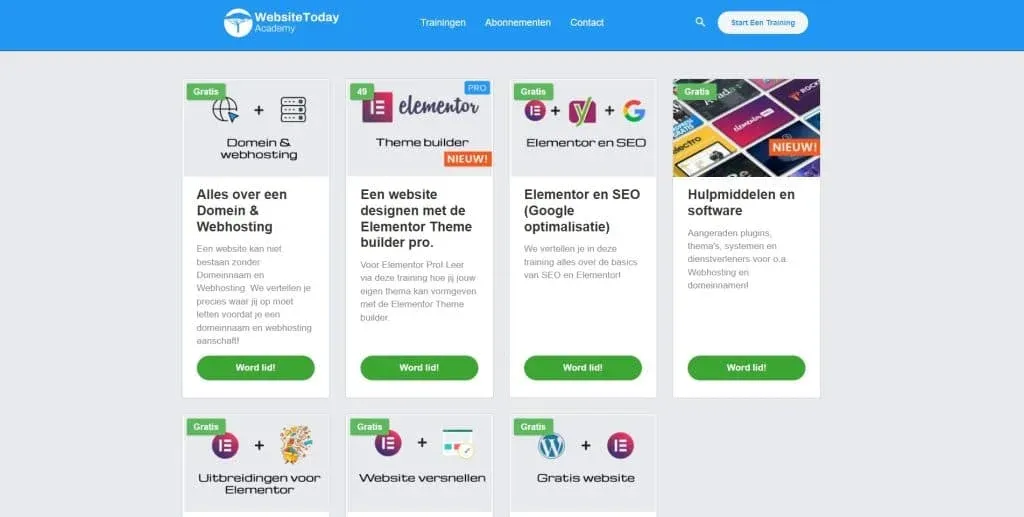Click Word lid! under Domein & Webhosting
This screenshot has height=517, width=1024.
(255, 368)
